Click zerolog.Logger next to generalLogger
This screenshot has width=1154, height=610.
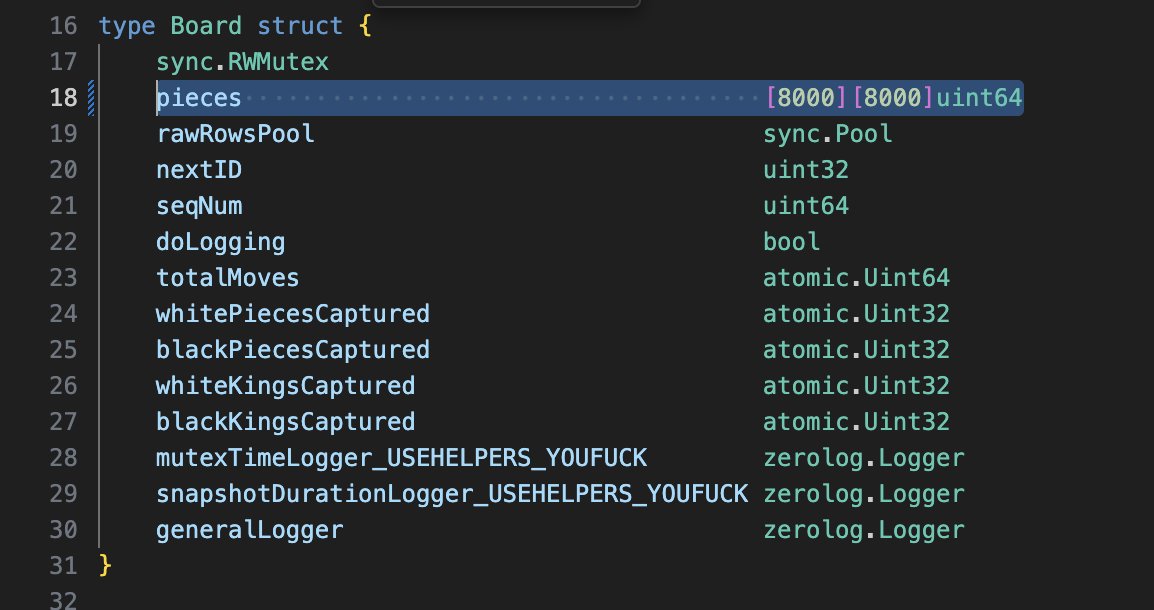(864, 531)
